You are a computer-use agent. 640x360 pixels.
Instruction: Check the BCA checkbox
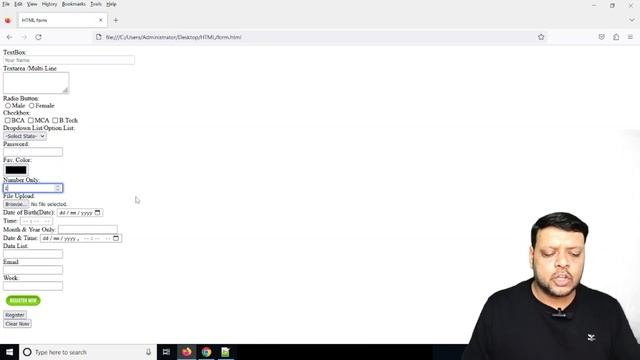[7, 120]
